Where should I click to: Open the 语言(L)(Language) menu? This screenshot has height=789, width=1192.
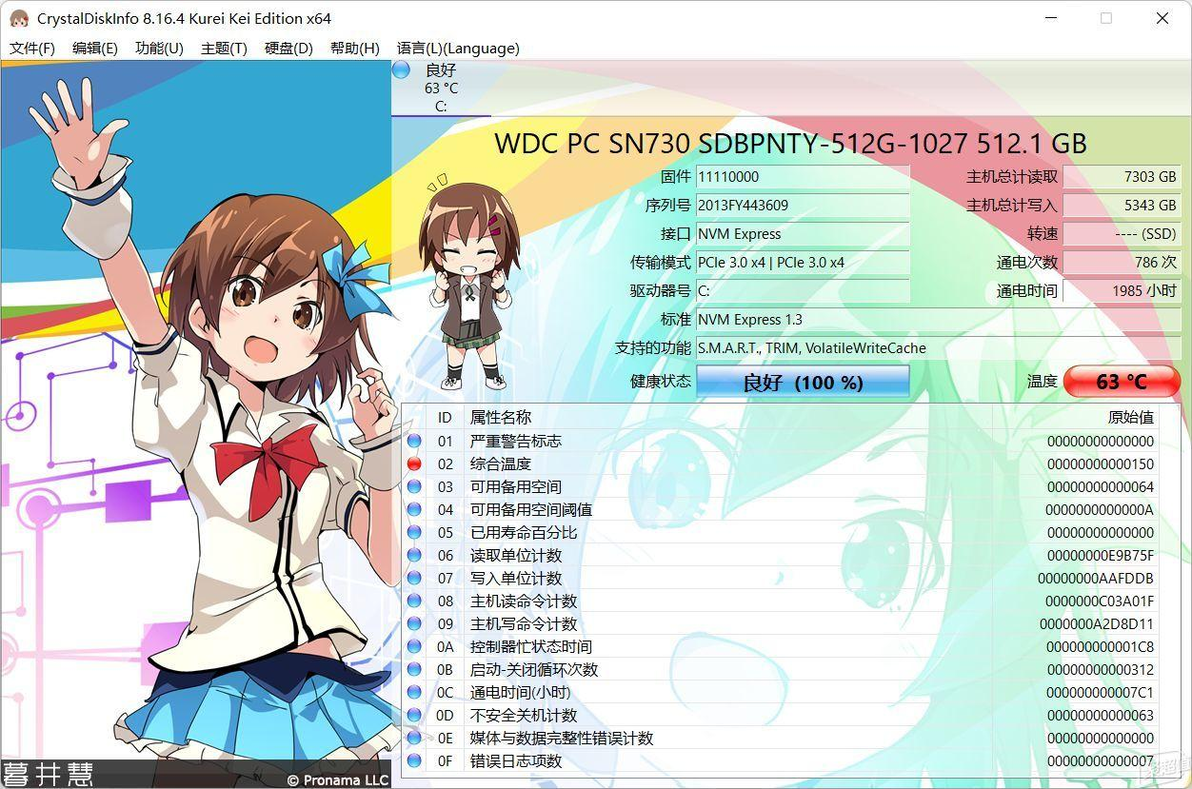(x=458, y=48)
